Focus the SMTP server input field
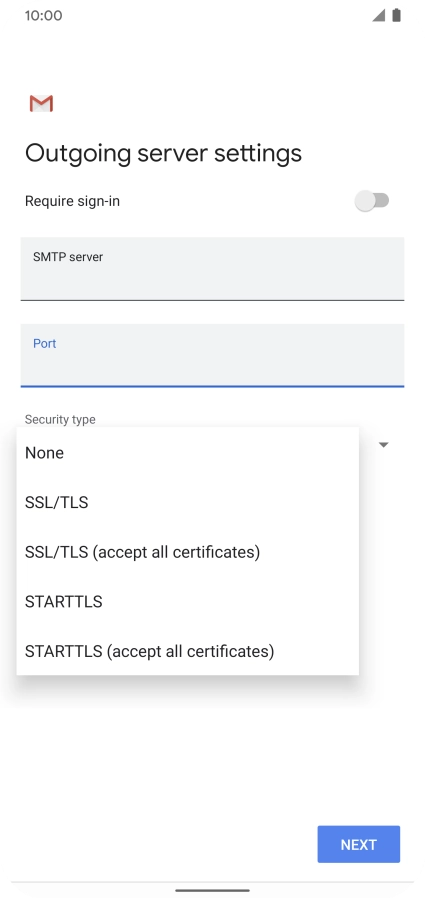Viewport: 425px width, 898px height. pos(212,269)
